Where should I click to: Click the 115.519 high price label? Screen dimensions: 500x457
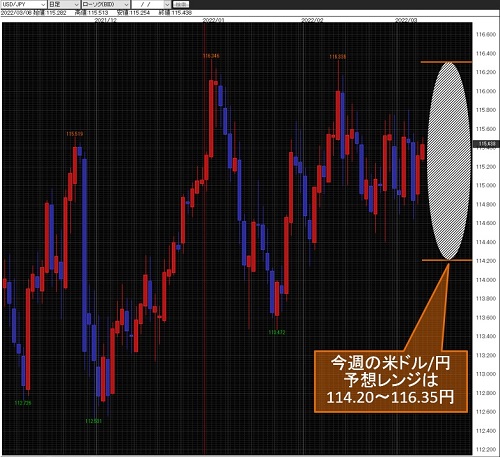pos(75,134)
